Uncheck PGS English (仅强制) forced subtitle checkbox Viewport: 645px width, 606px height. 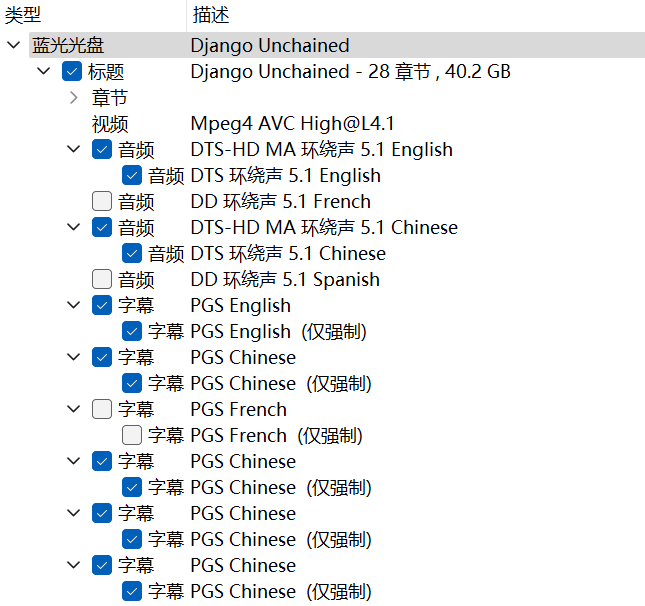pos(132,332)
